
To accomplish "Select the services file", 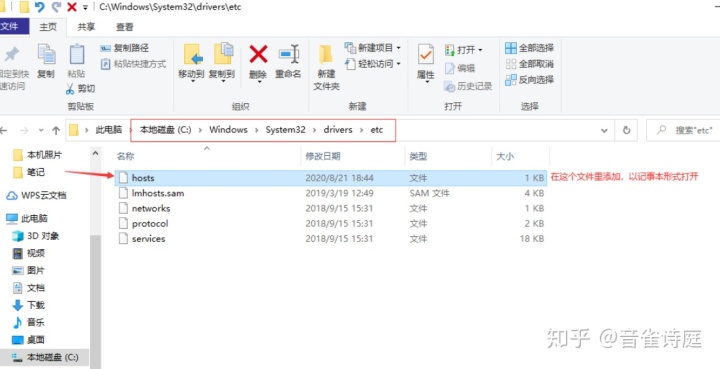I will [331, 239].
